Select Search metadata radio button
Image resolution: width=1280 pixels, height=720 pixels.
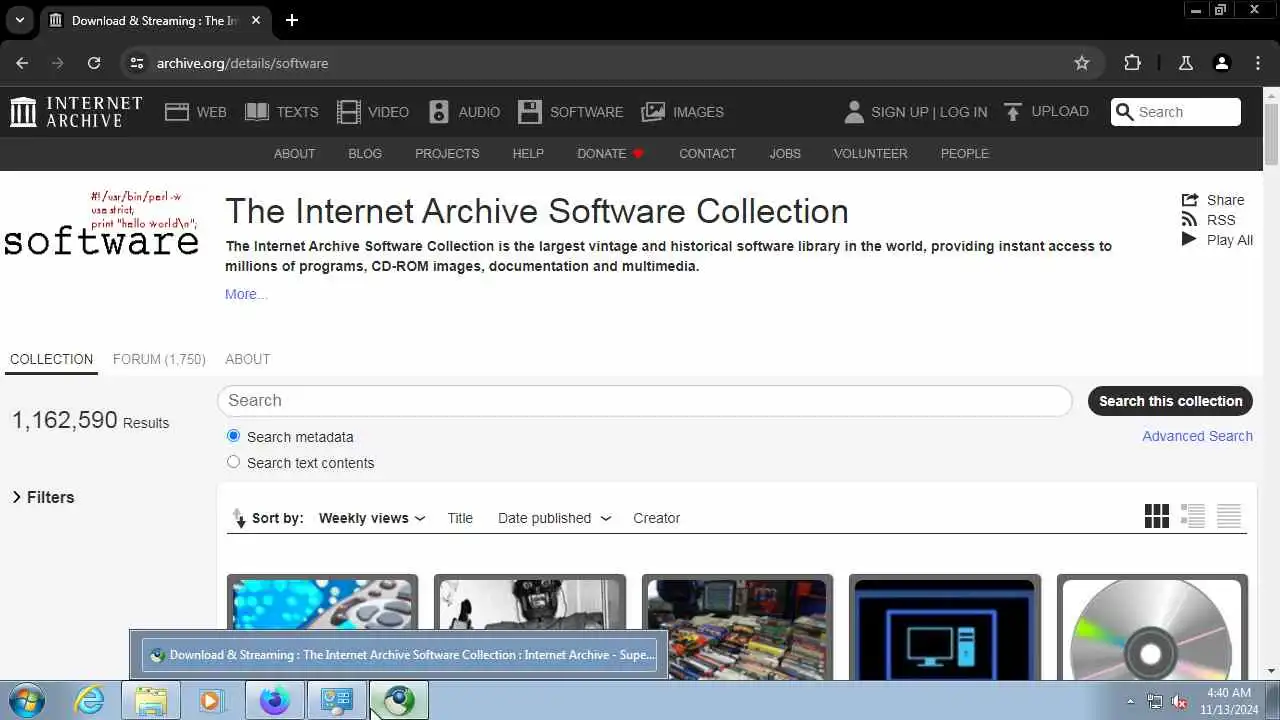coord(234,436)
